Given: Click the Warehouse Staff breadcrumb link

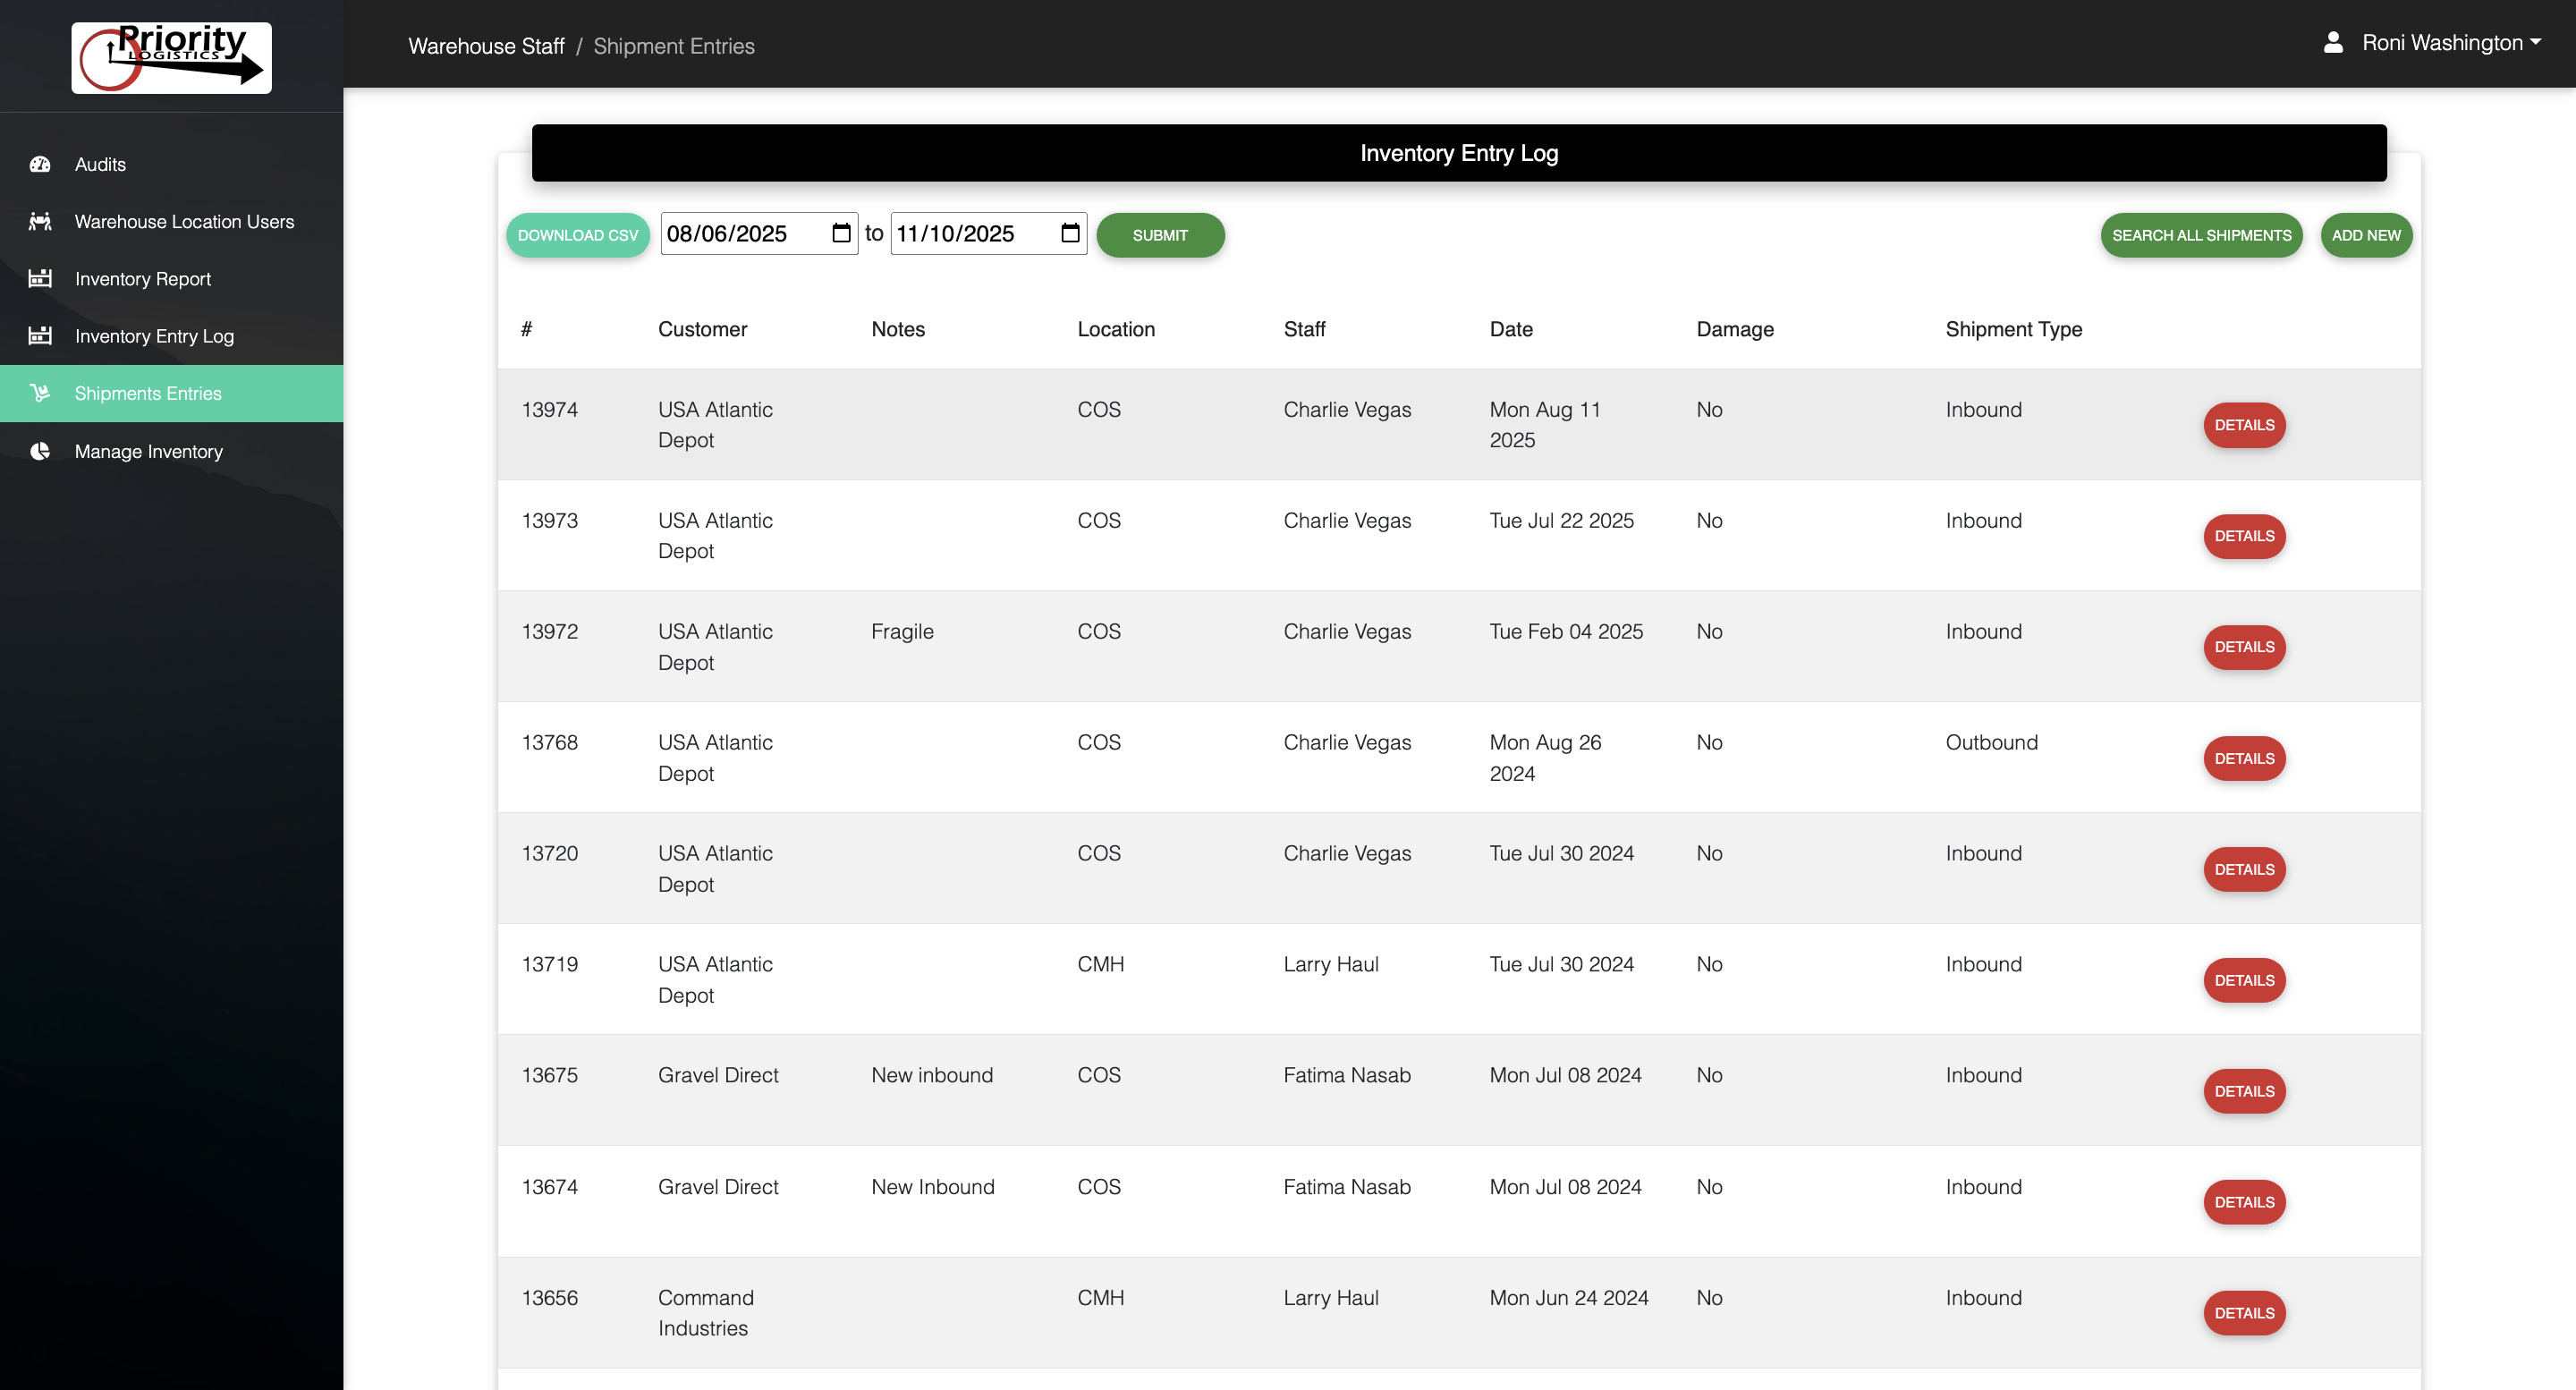Looking at the screenshot, I should click(486, 46).
